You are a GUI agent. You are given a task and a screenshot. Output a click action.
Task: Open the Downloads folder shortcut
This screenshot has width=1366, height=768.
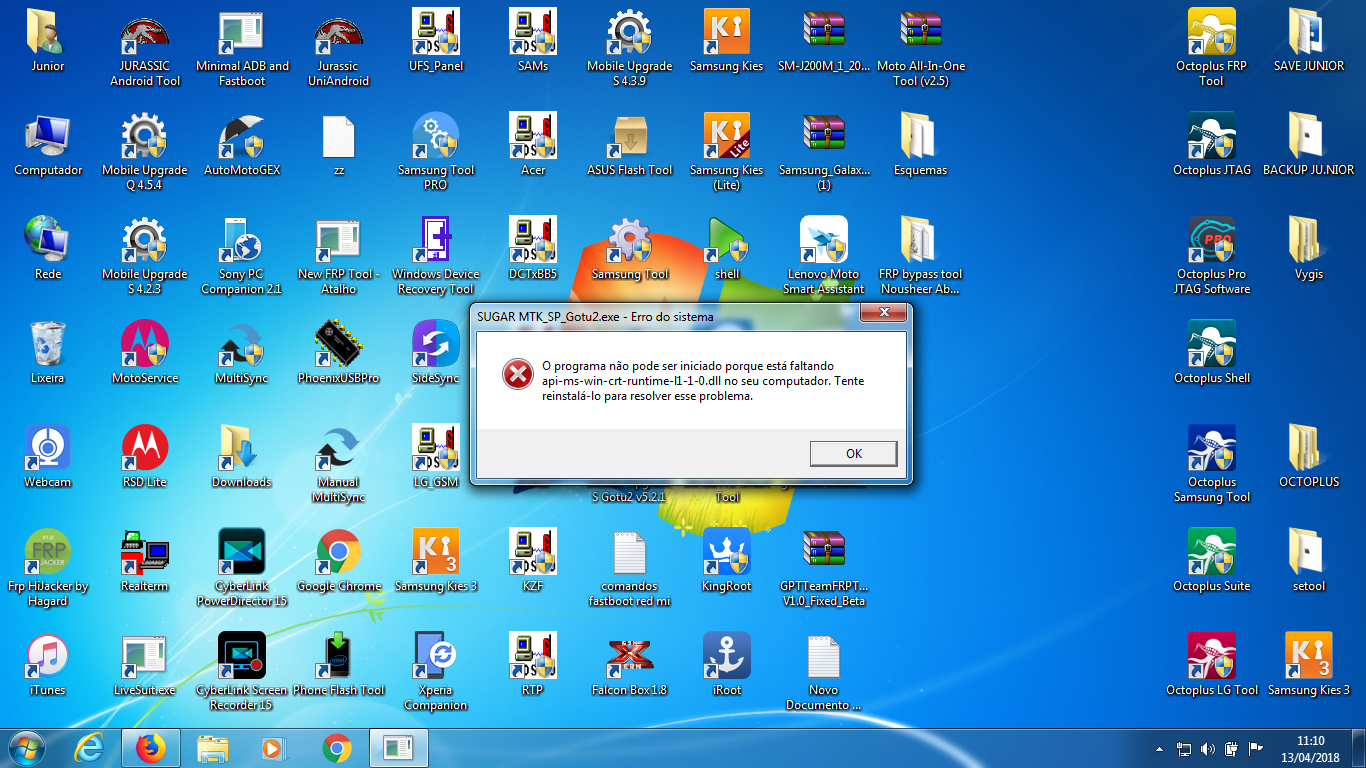pos(242,457)
